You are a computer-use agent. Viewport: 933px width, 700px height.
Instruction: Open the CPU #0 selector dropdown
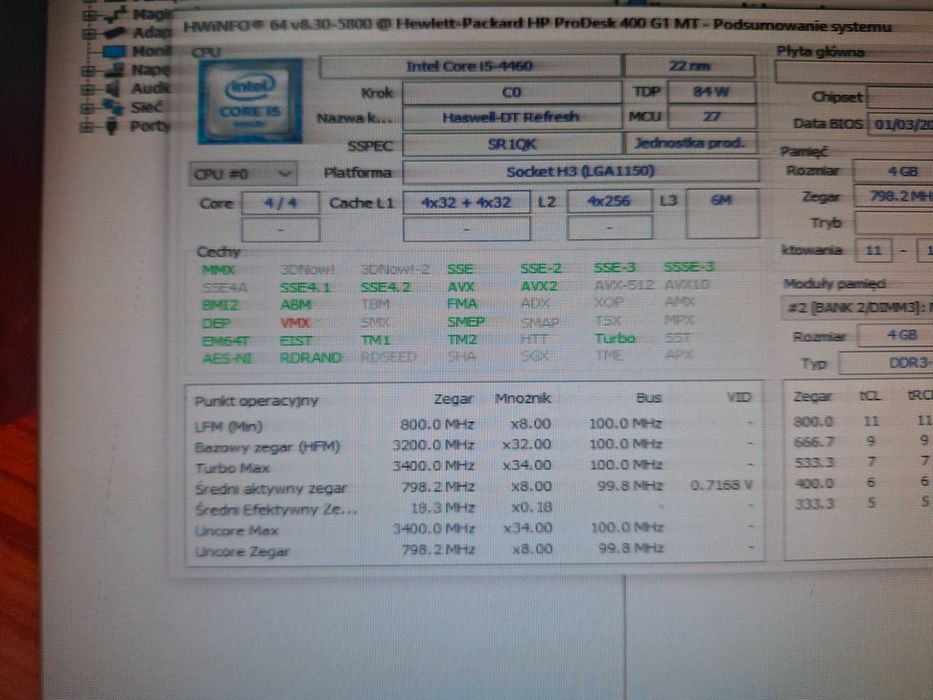click(x=243, y=174)
